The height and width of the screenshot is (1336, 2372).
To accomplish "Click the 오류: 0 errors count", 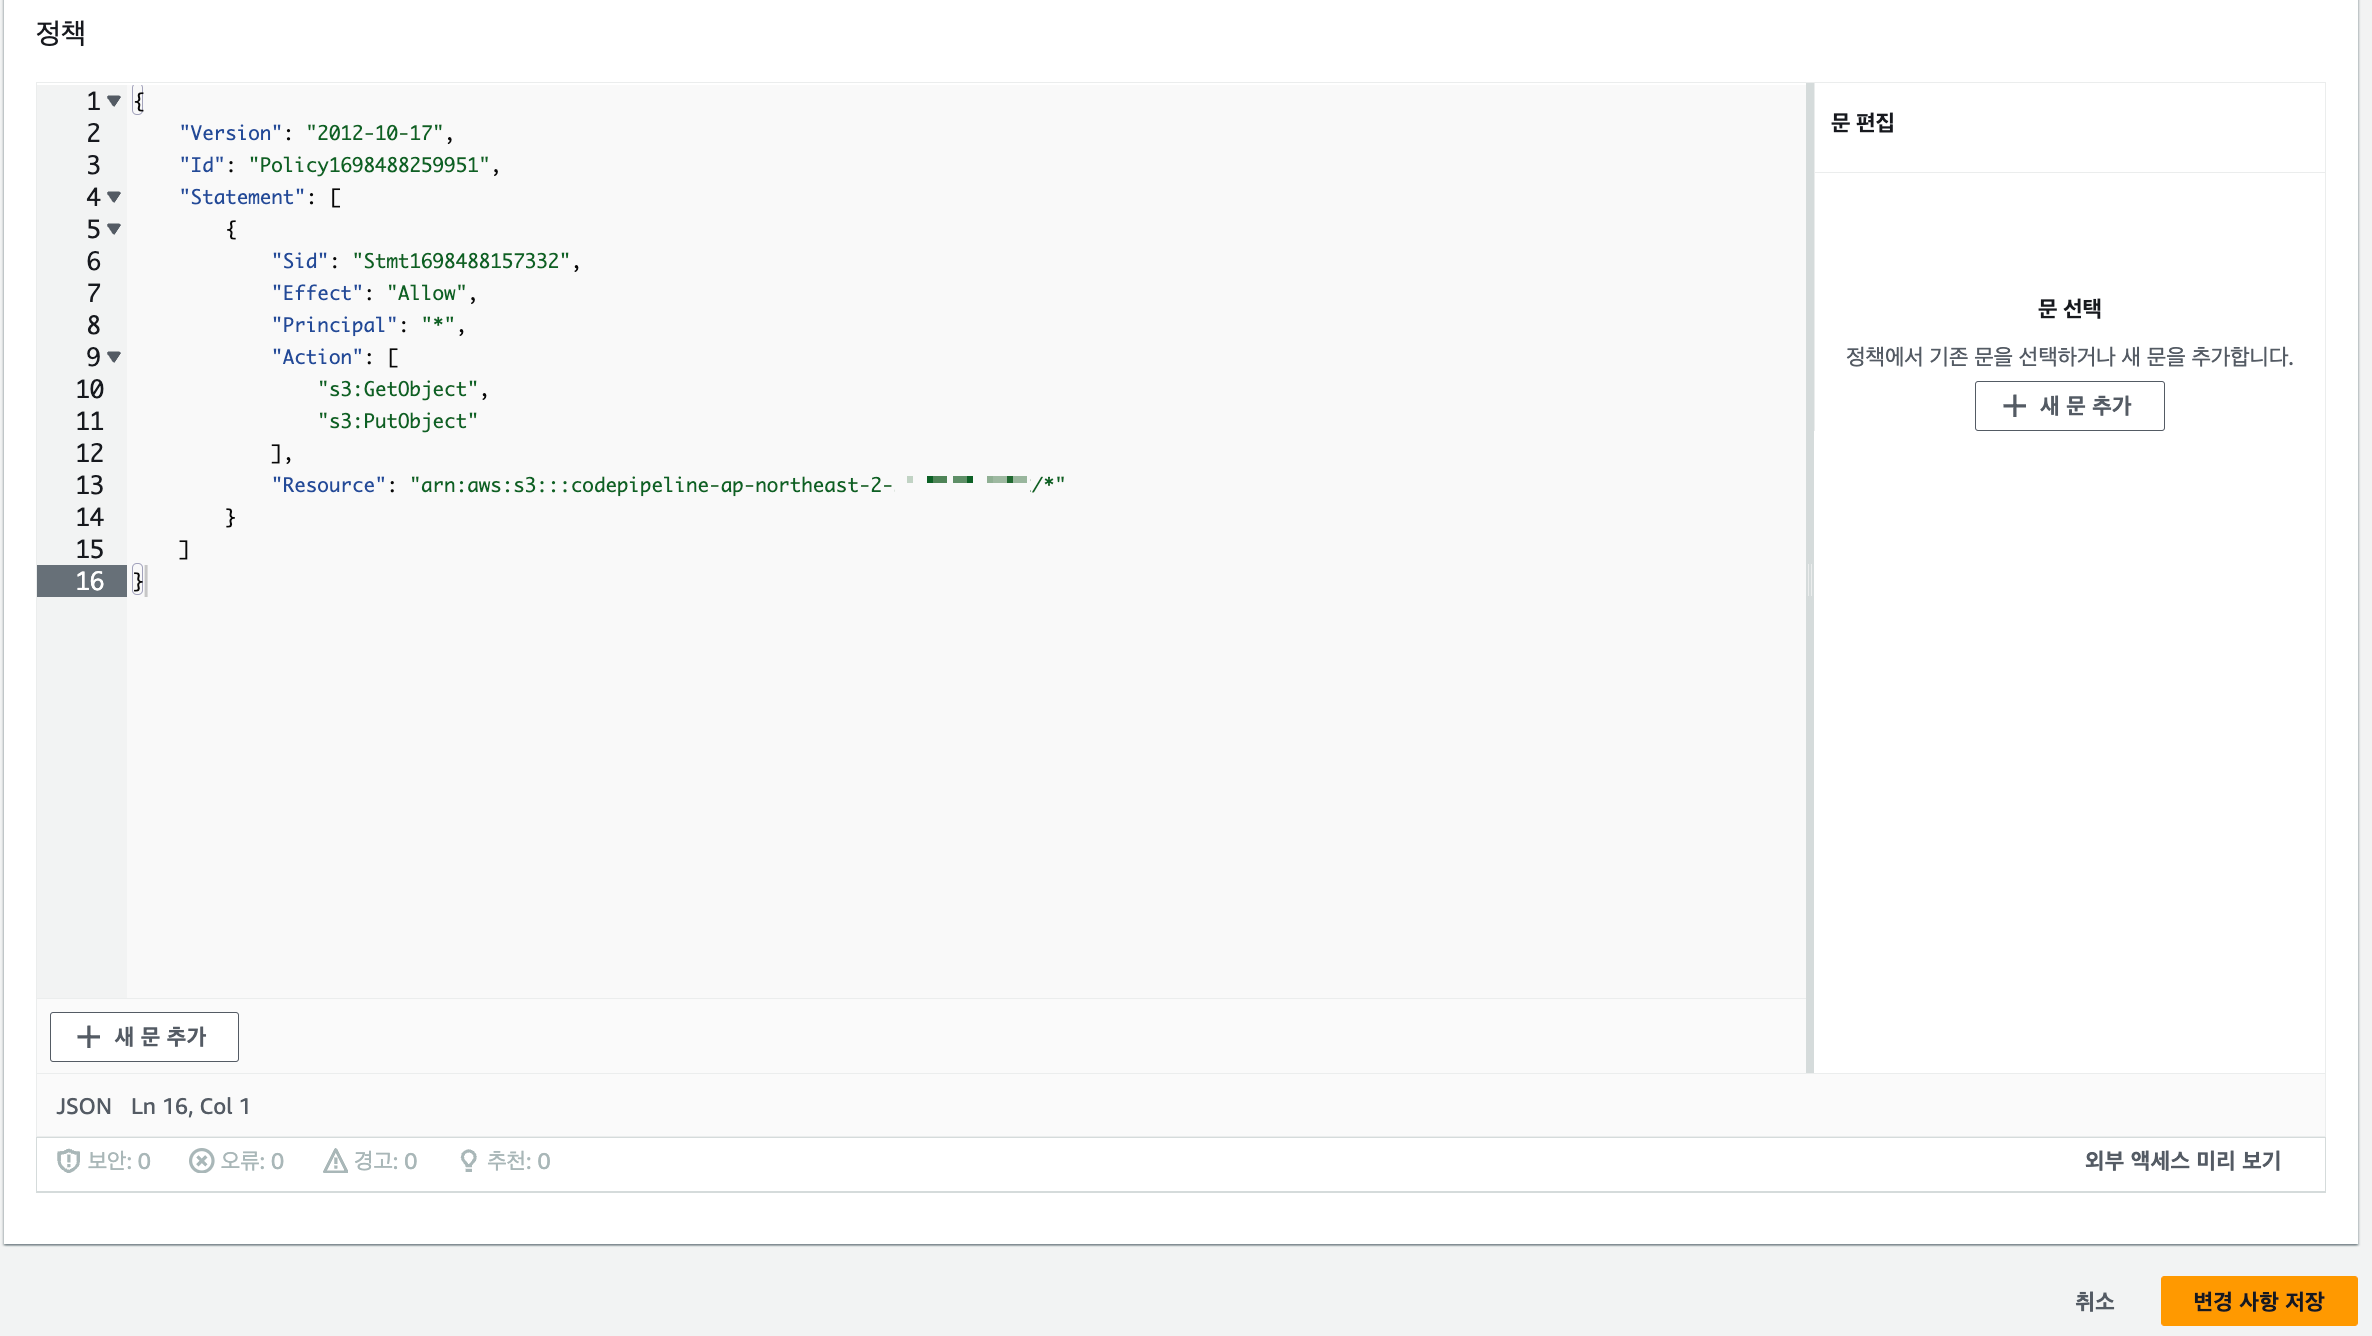I will click(252, 1161).
